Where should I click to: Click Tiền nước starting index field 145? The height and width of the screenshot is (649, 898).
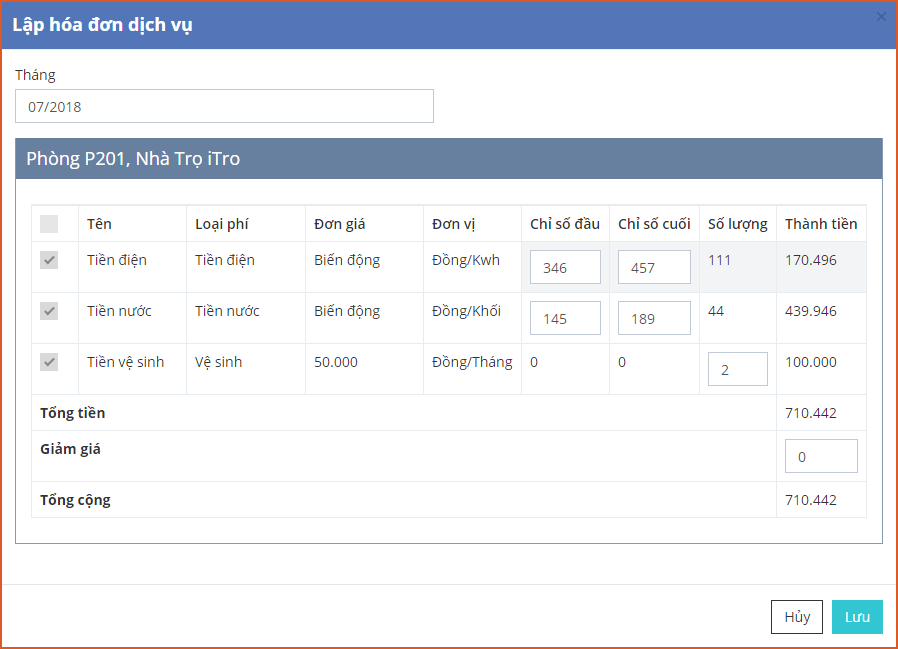565,319
